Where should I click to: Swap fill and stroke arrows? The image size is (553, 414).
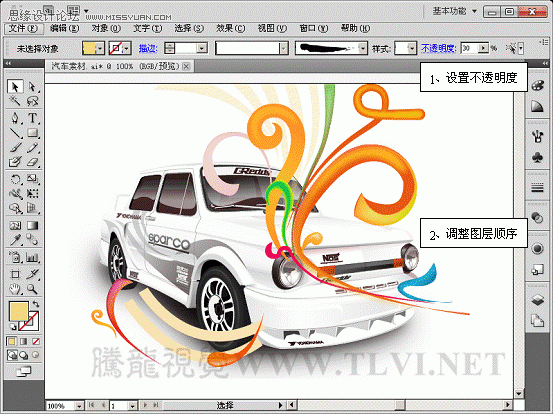(36, 304)
